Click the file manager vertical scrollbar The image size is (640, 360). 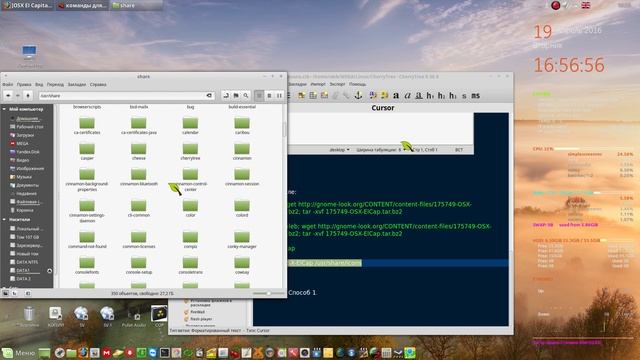click(x=284, y=130)
